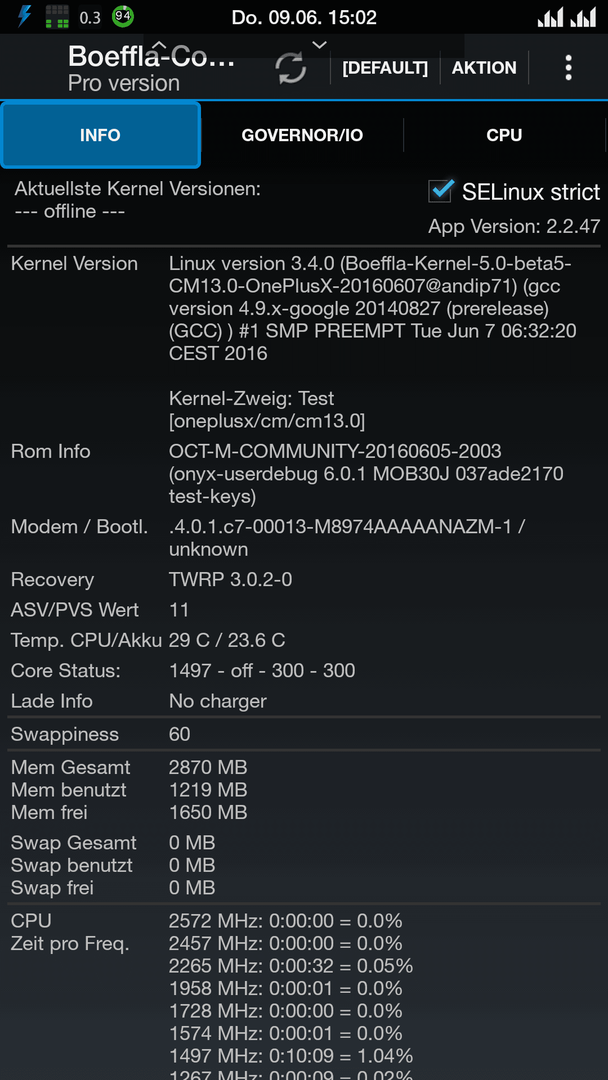Image resolution: width=608 pixels, height=1080 pixels.
Task: Tap the green battery circle showing 94
Action: pyautogui.click(x=123, y=16)
